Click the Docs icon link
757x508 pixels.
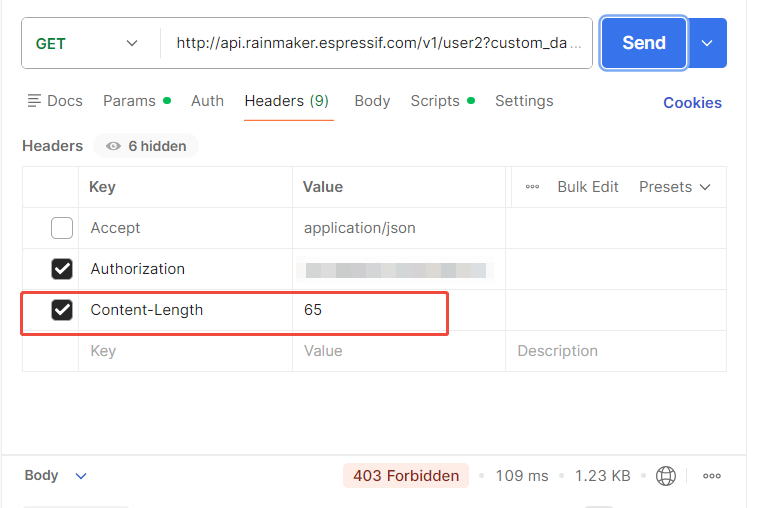click(55, 101)
